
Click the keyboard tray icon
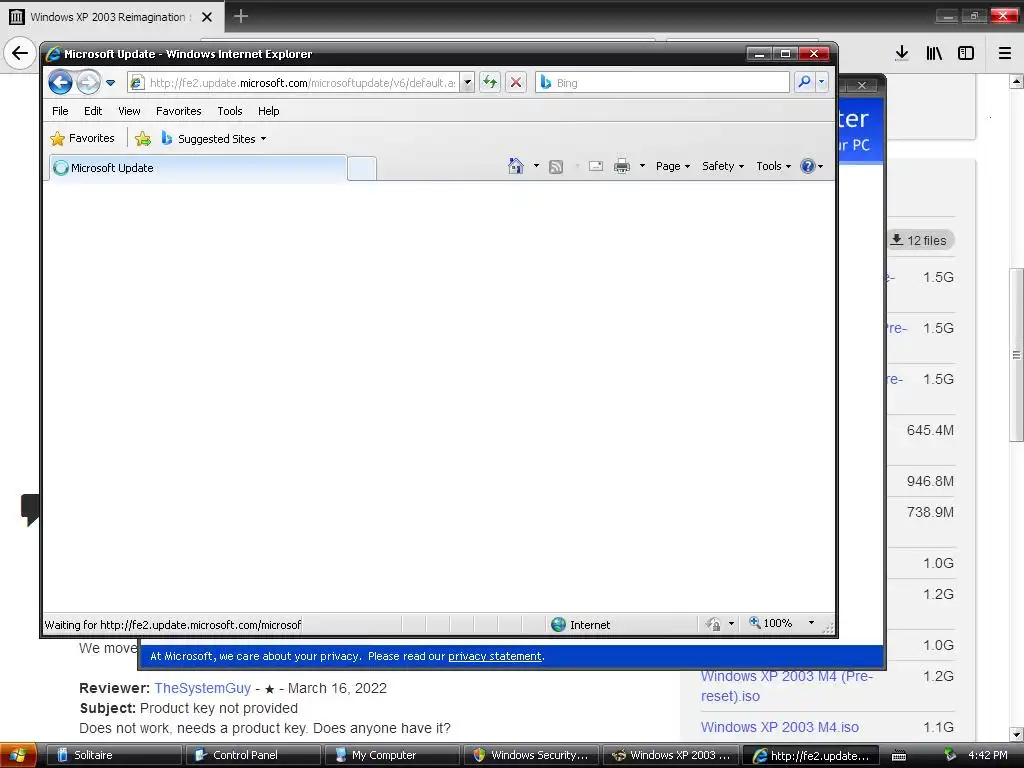coord(899,756)
